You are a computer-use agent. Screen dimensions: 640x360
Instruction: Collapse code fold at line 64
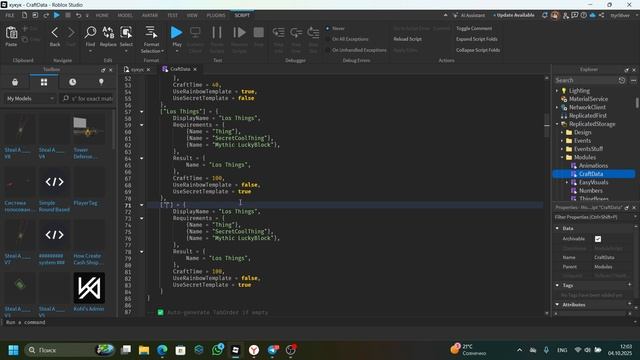(142, 158)
